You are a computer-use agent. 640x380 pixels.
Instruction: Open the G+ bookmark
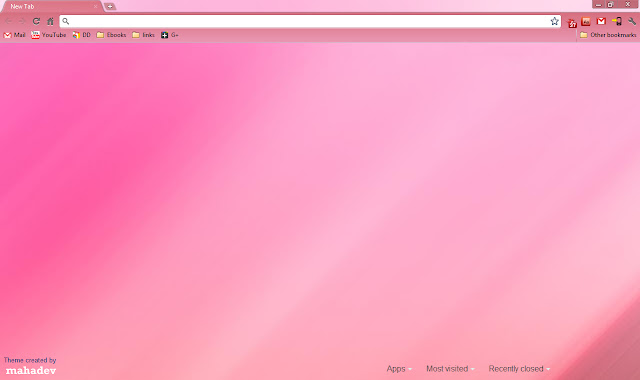pyautogui.click(x=170, y=35)
